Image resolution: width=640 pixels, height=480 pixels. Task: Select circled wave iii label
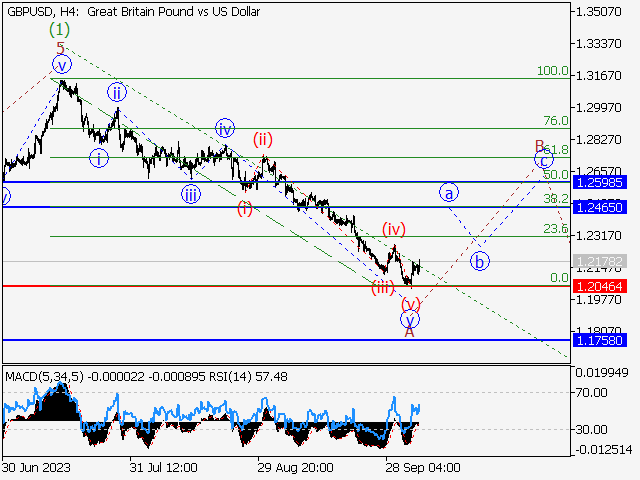(191, 195)
